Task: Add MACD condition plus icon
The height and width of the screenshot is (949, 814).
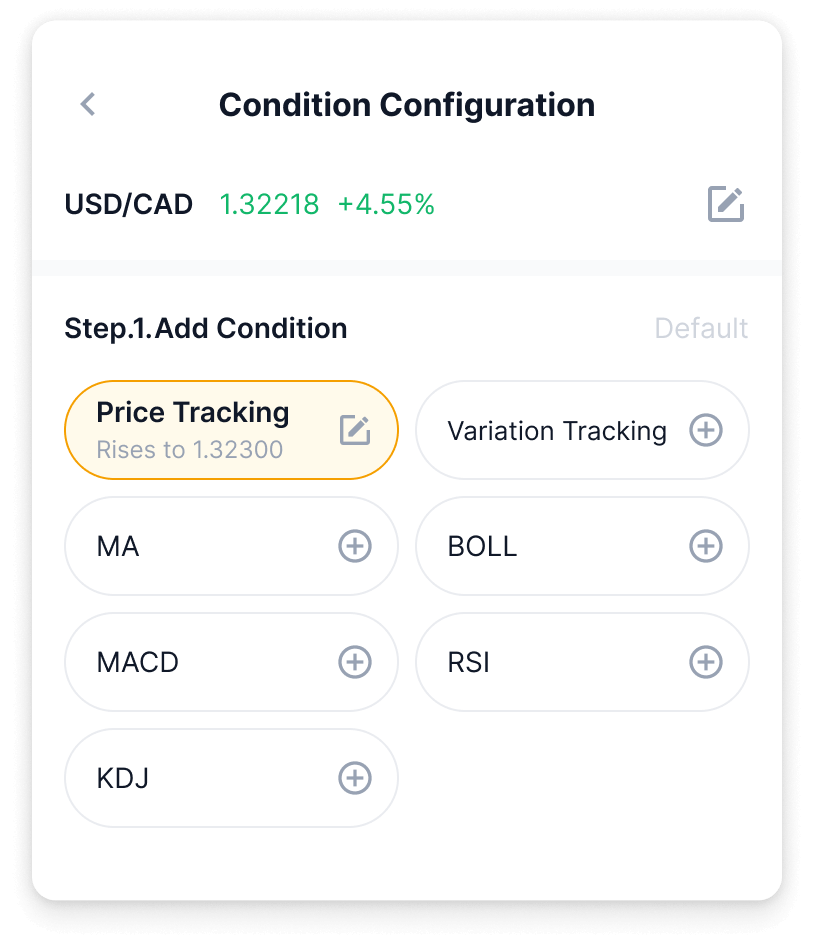Action: (x=355, y=662)
